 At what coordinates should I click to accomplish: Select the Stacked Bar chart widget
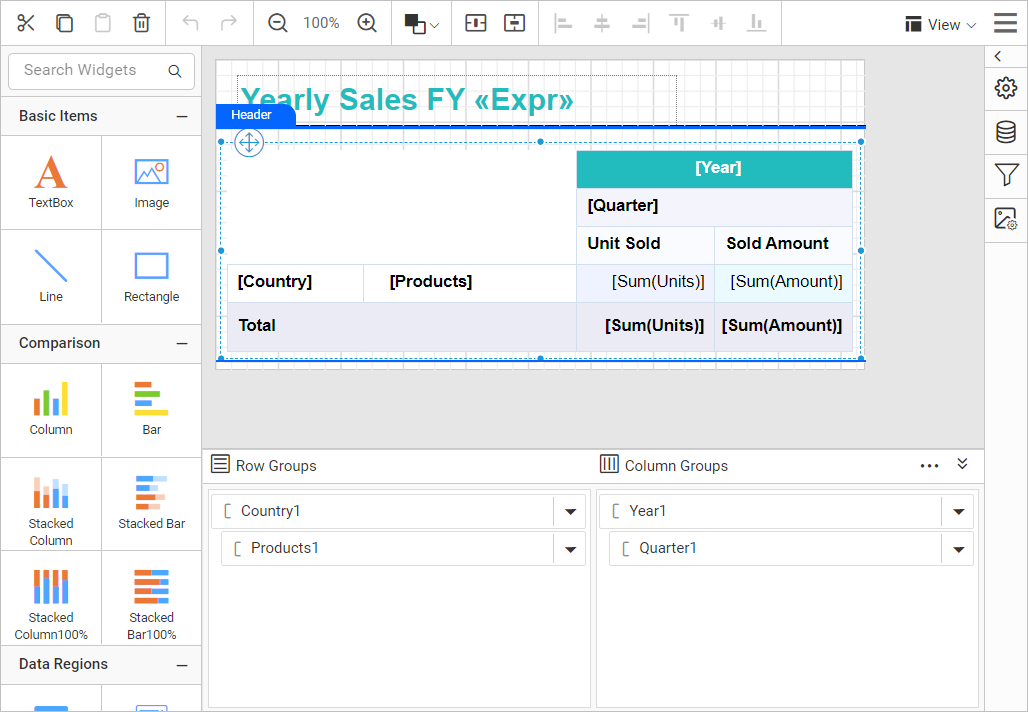pyautogui.click(x=151, y=504)
